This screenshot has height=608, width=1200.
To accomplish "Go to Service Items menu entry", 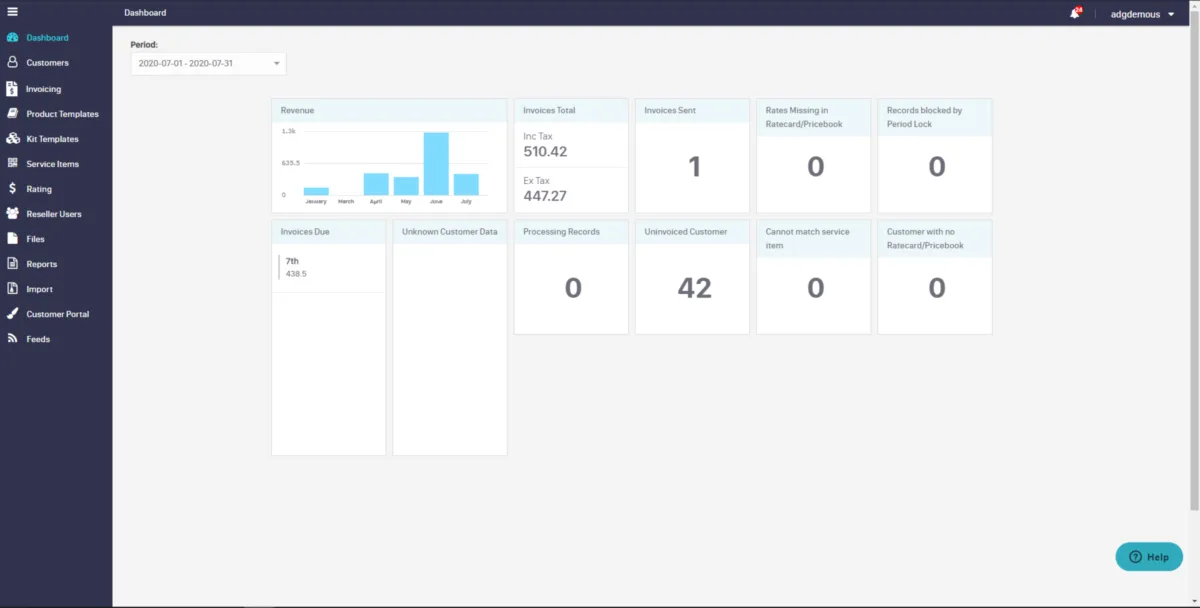I will point(52,164).
